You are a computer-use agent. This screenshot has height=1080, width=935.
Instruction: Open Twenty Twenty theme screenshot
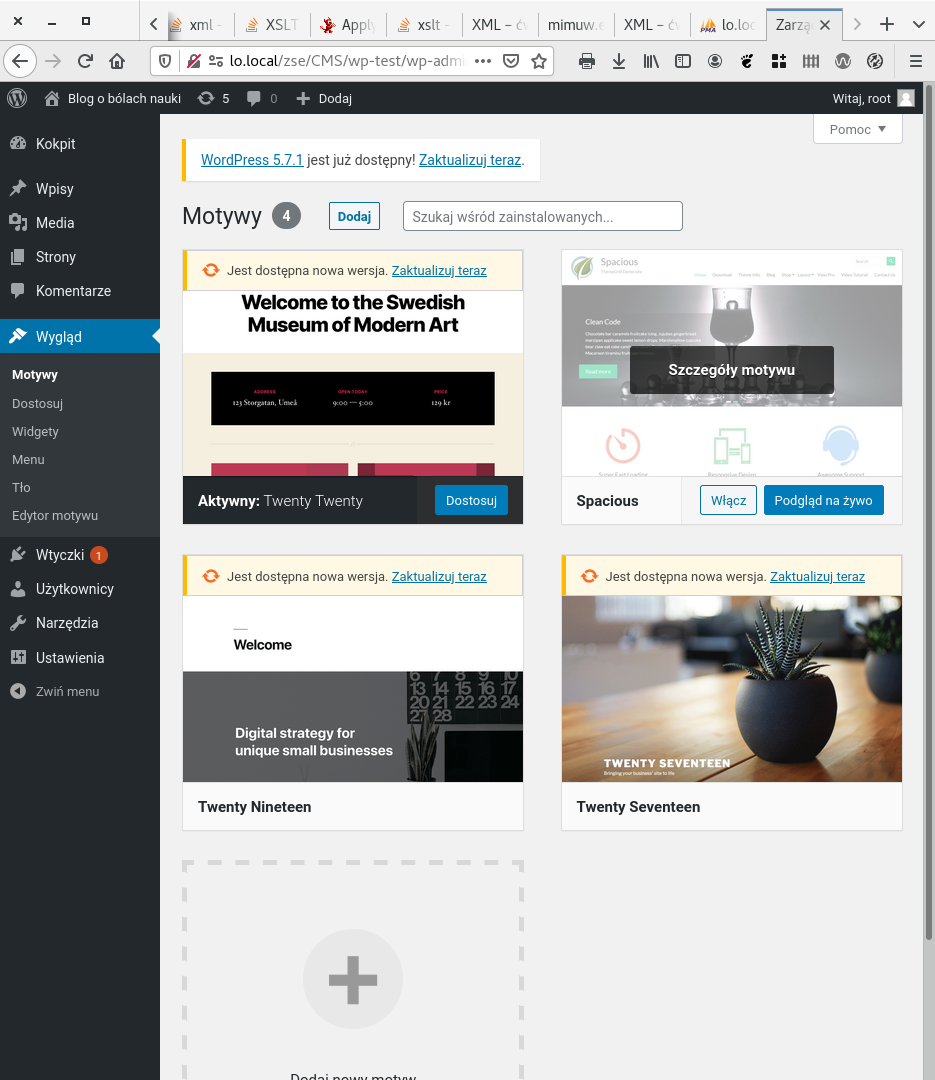(x=353, y=383)
